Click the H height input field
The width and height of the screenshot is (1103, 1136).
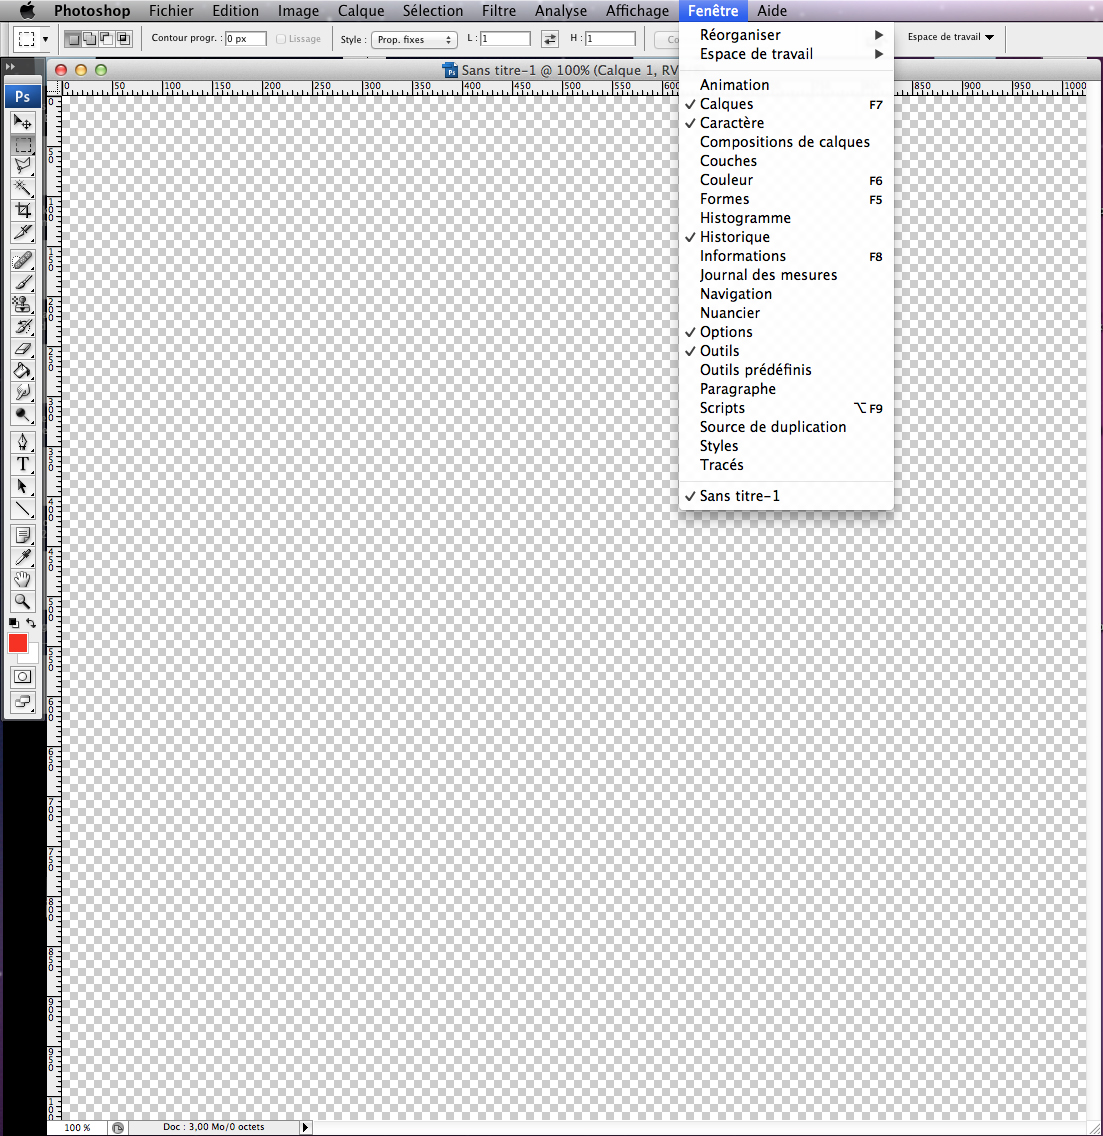click(x=610, y=38)
